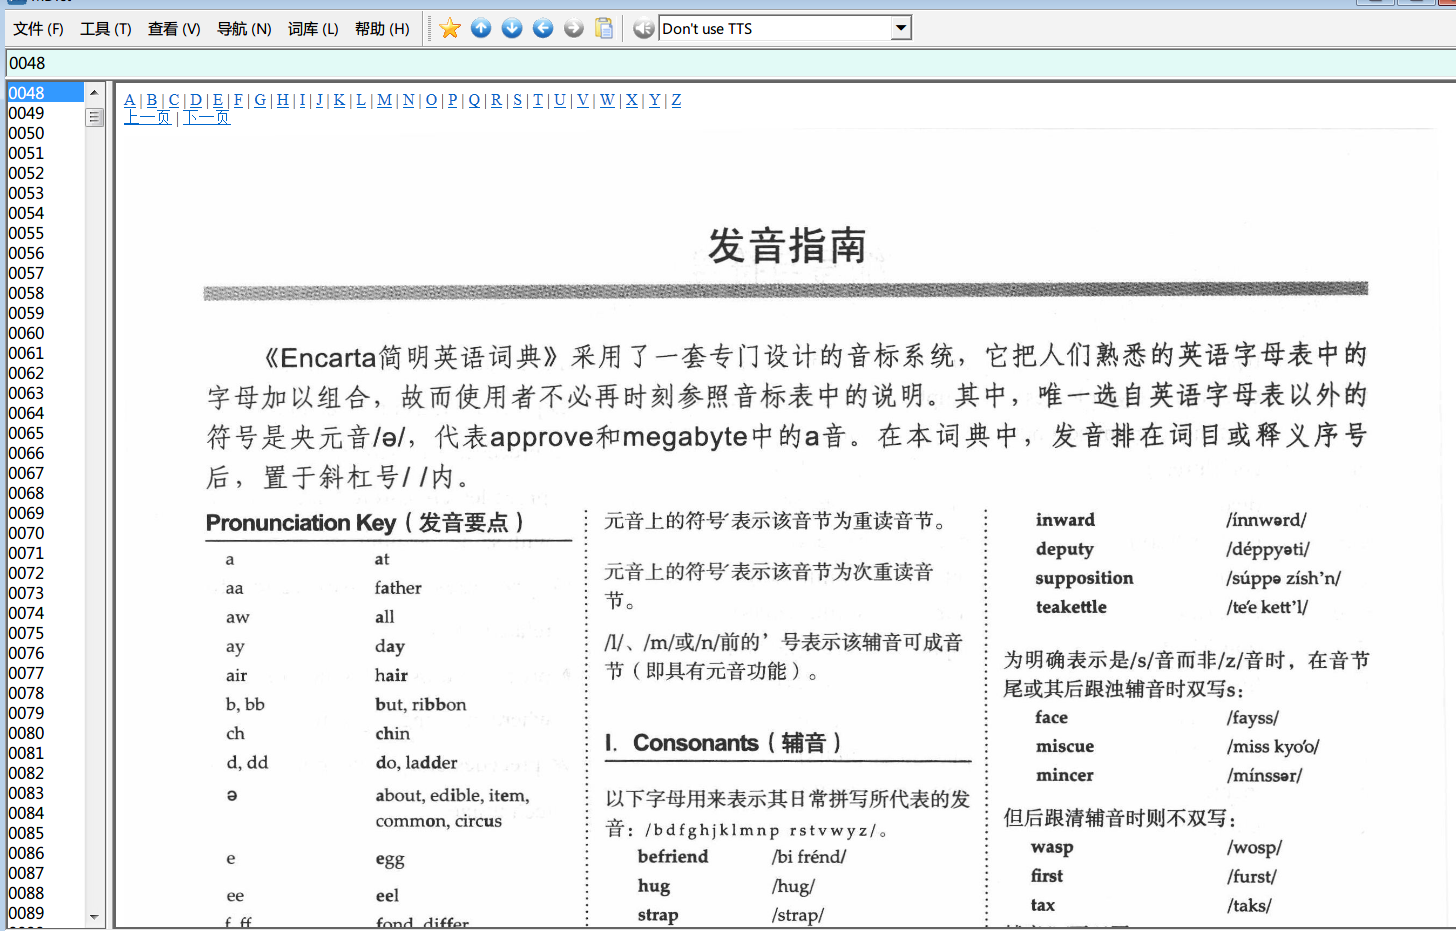Select entry 0070 in the list
This screenshot has width=1456, height=931.
(x=45, y=533)
